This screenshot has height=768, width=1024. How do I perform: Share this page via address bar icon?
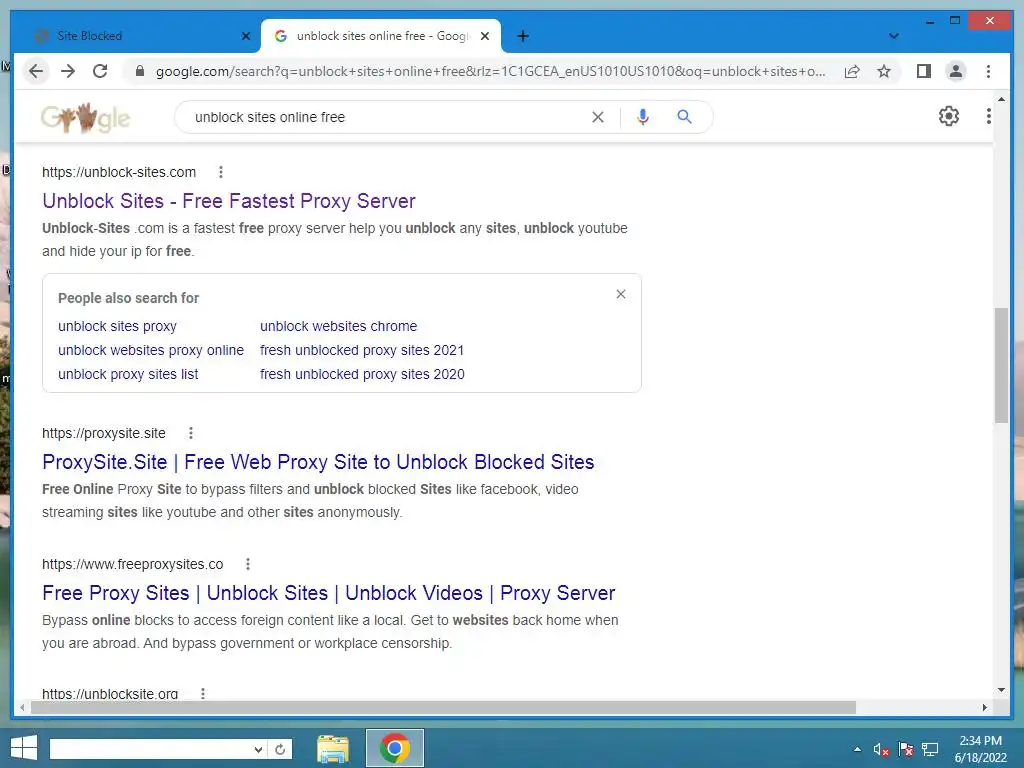pyautogui.click(x=852, y=71)
